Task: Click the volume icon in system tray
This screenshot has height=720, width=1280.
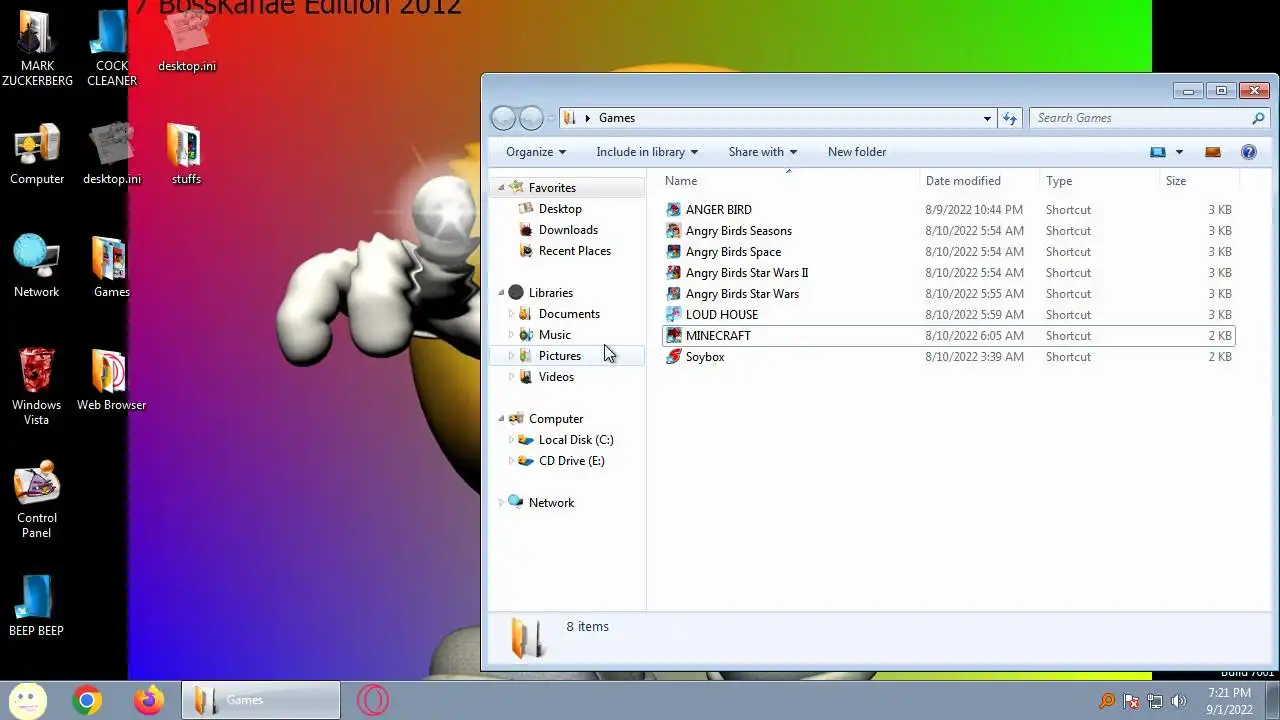Action: 1179,701
